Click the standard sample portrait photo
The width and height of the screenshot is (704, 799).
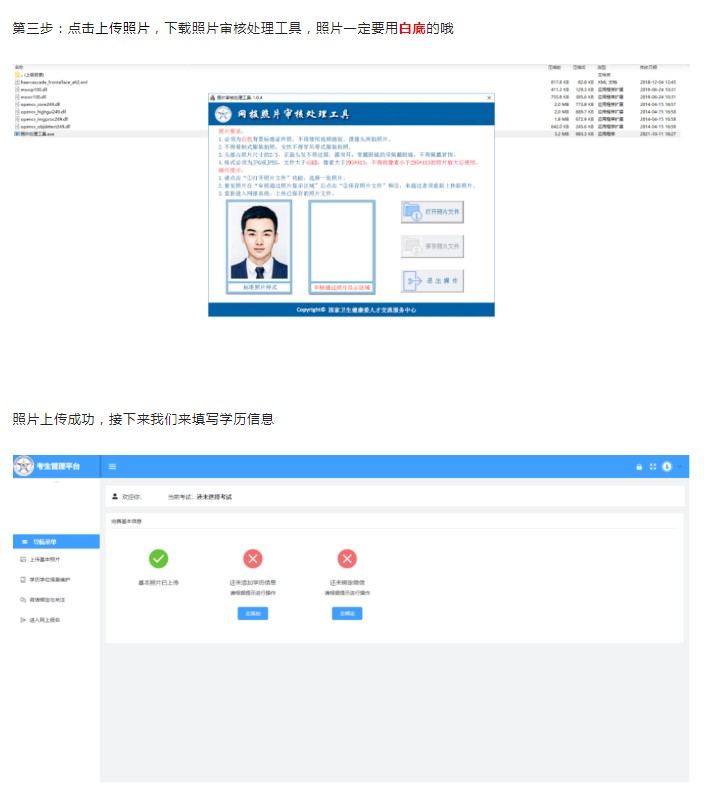[x=259, y=241]
